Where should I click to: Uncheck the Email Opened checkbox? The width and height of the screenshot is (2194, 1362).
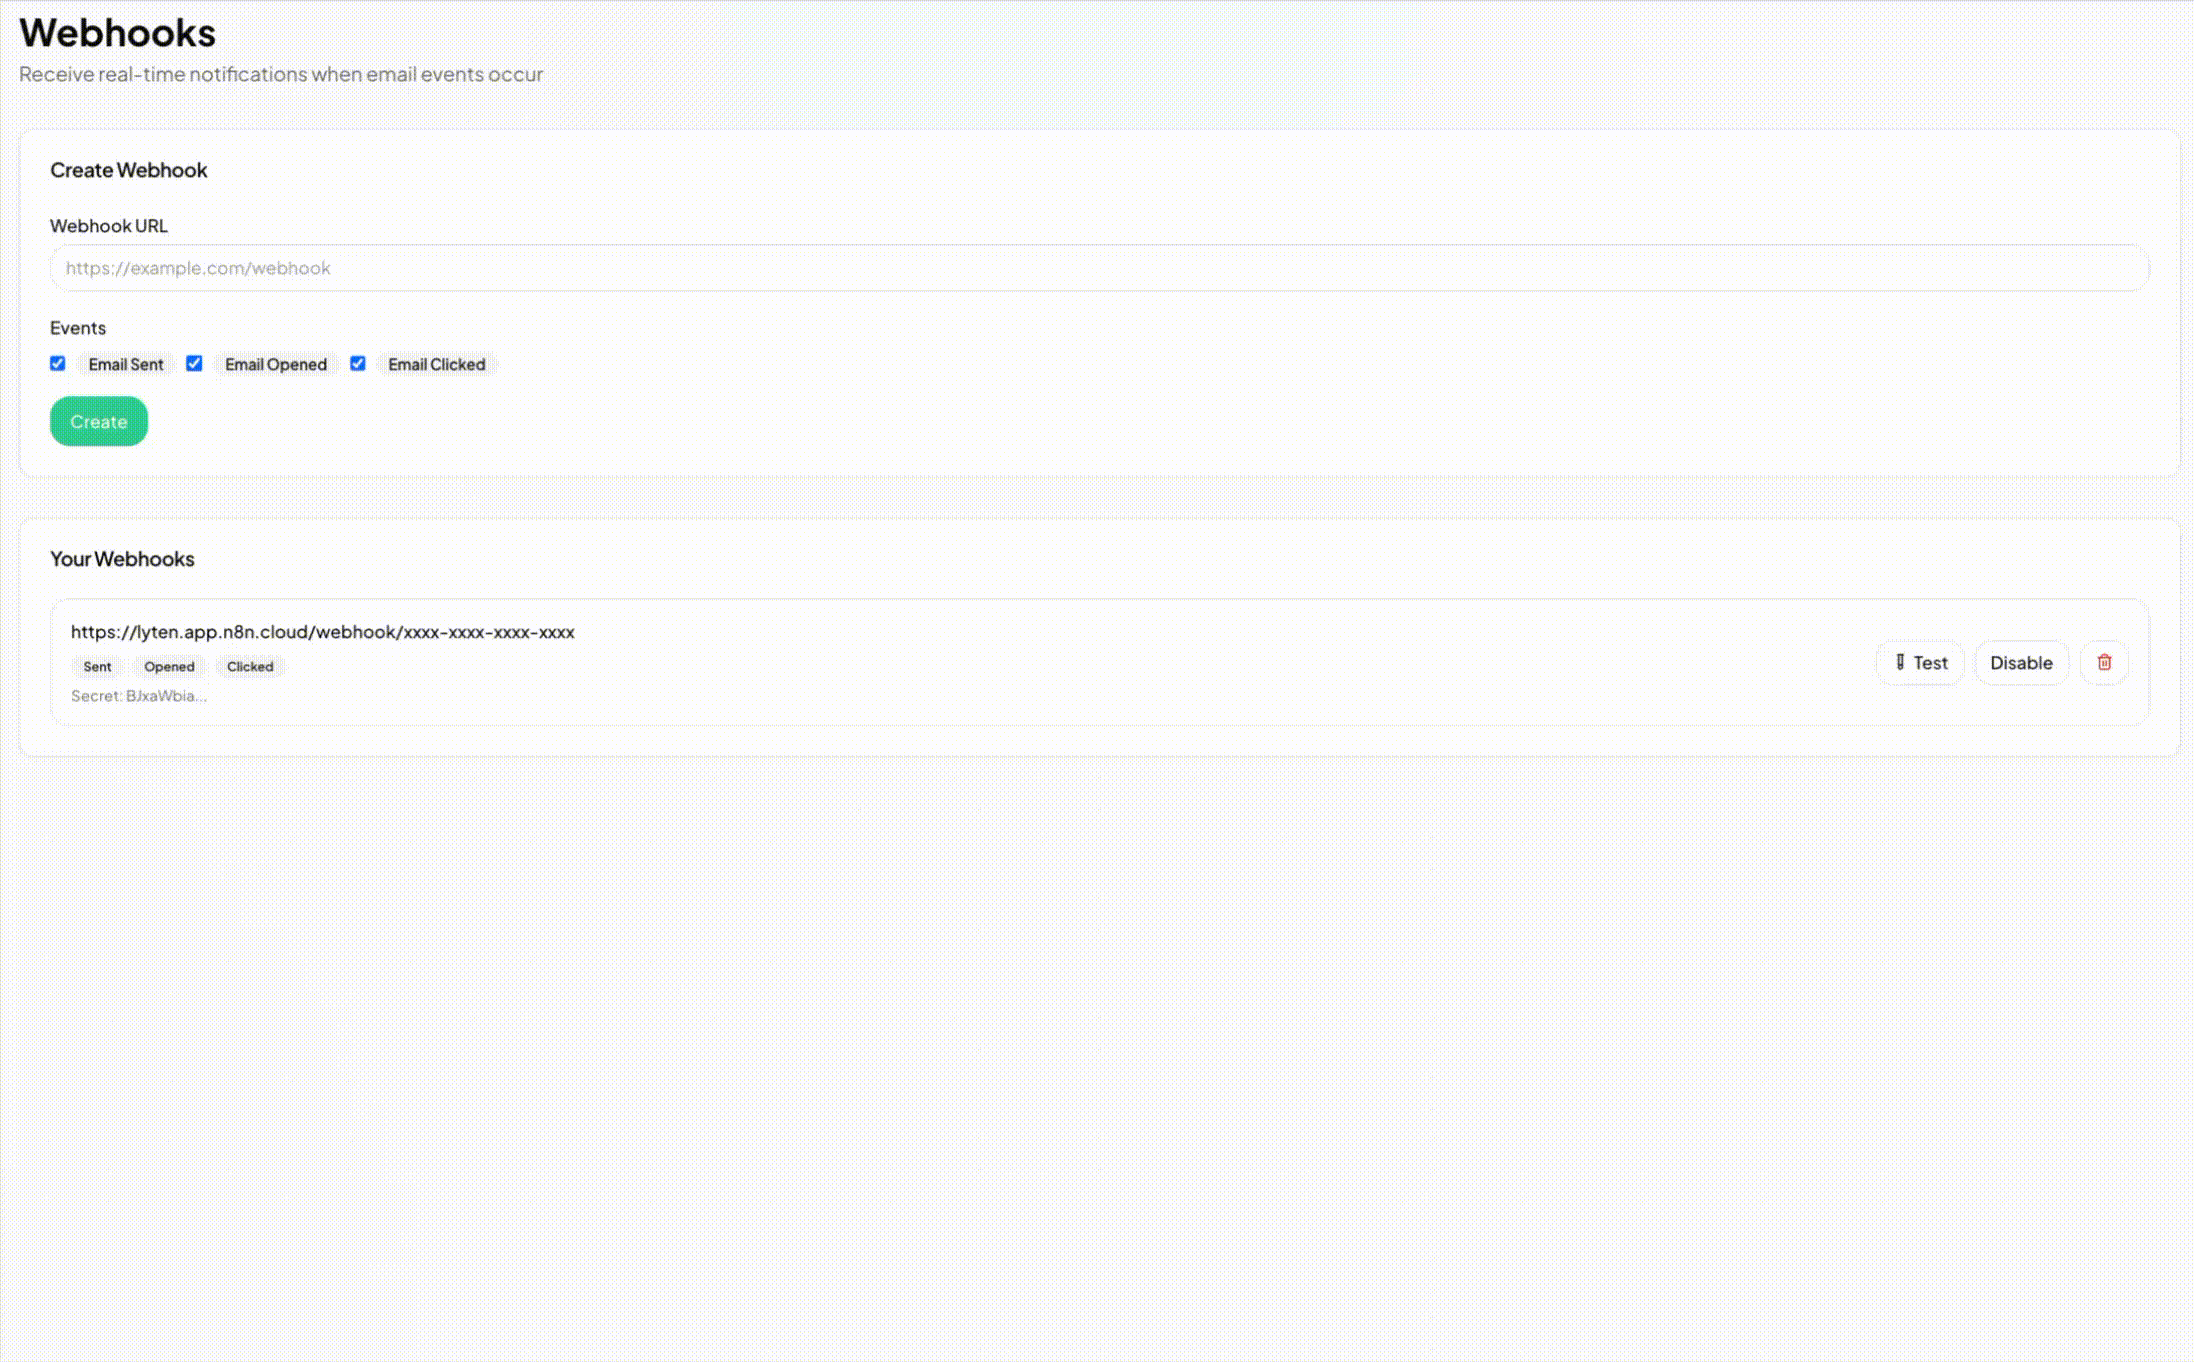coord(194,364)
